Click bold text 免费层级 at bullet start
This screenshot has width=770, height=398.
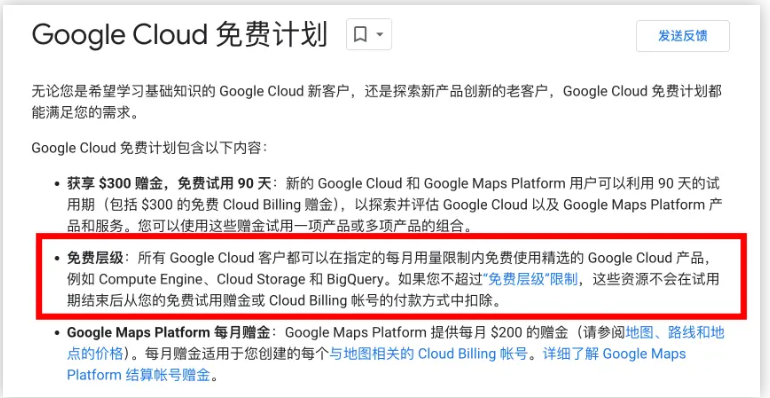click(95, 258)
